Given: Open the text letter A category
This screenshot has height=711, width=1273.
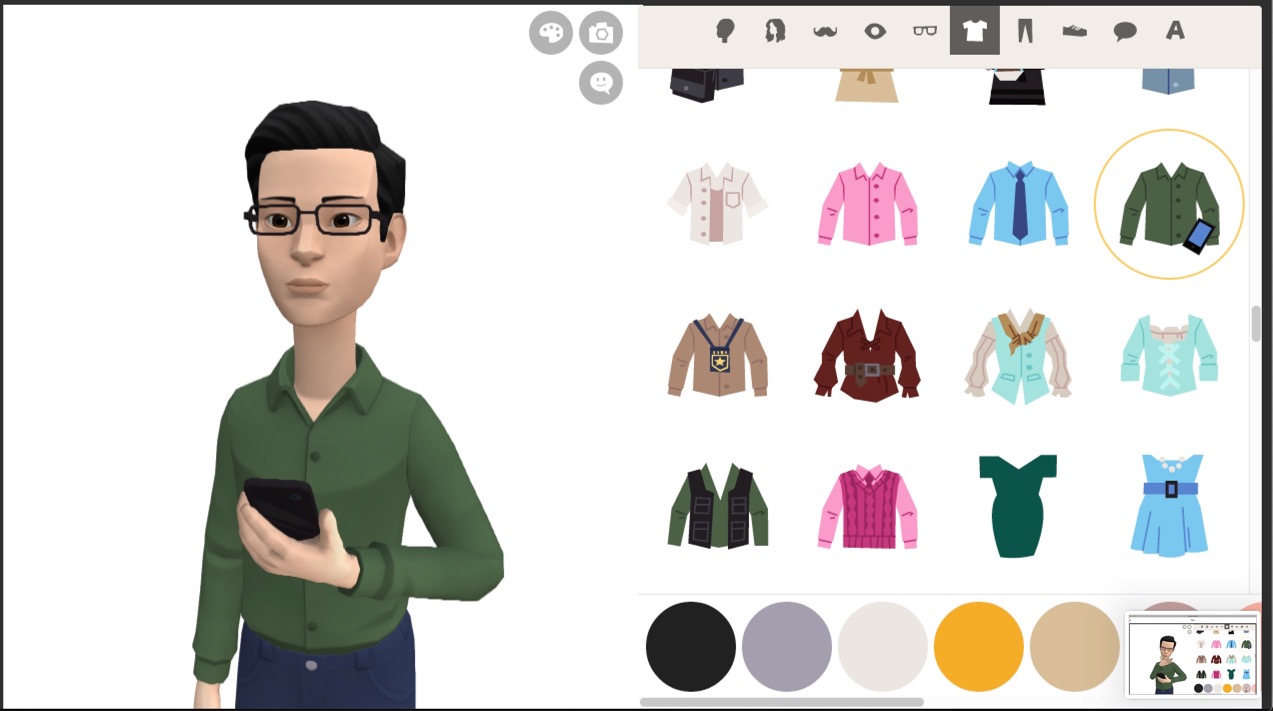Looking at the screenshot, I should [1175, 31].
